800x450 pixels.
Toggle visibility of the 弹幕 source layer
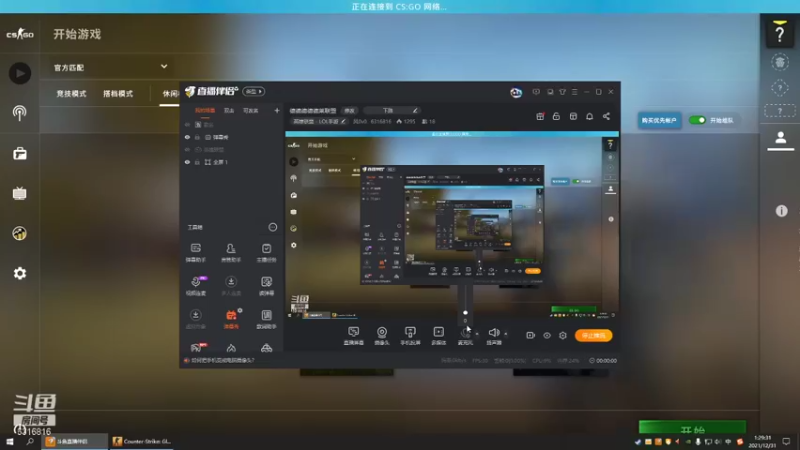click(x=187, y=137)
